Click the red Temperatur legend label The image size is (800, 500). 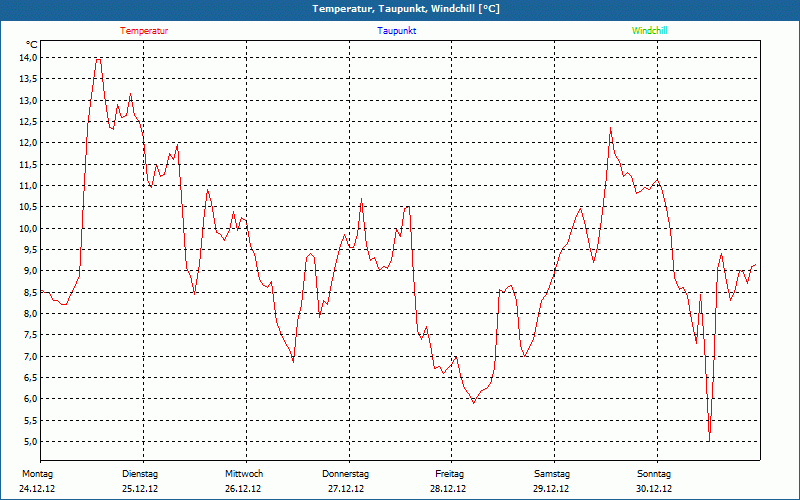(144, 31)
